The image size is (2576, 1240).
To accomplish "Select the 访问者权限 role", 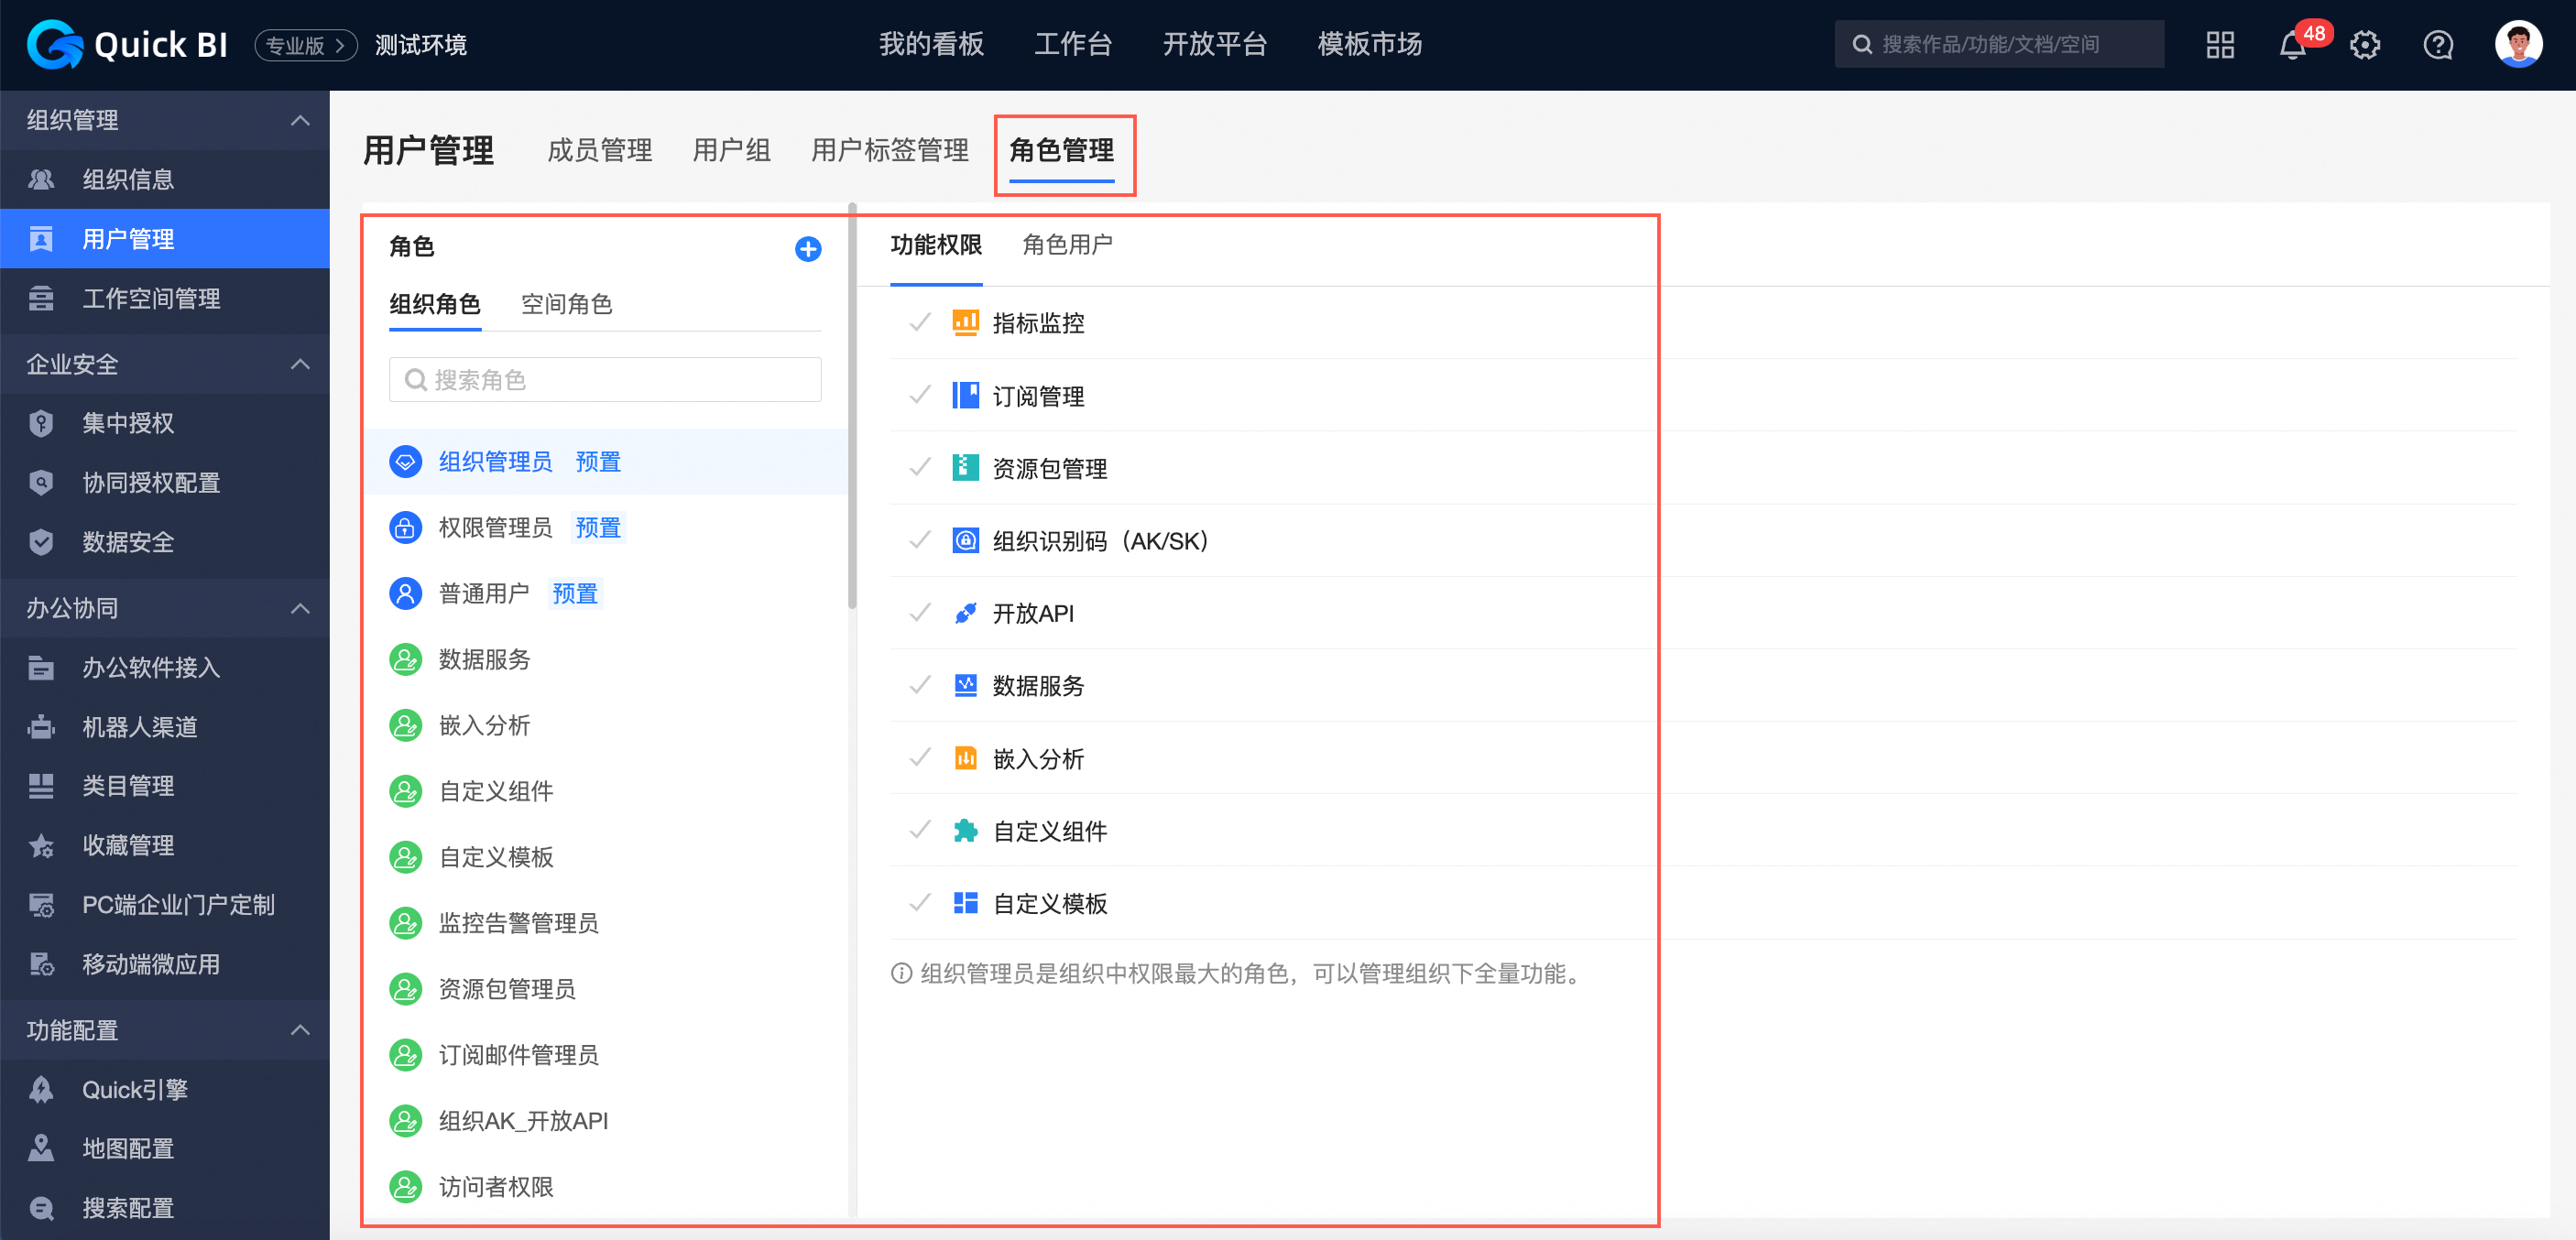I will point(606,1187).
